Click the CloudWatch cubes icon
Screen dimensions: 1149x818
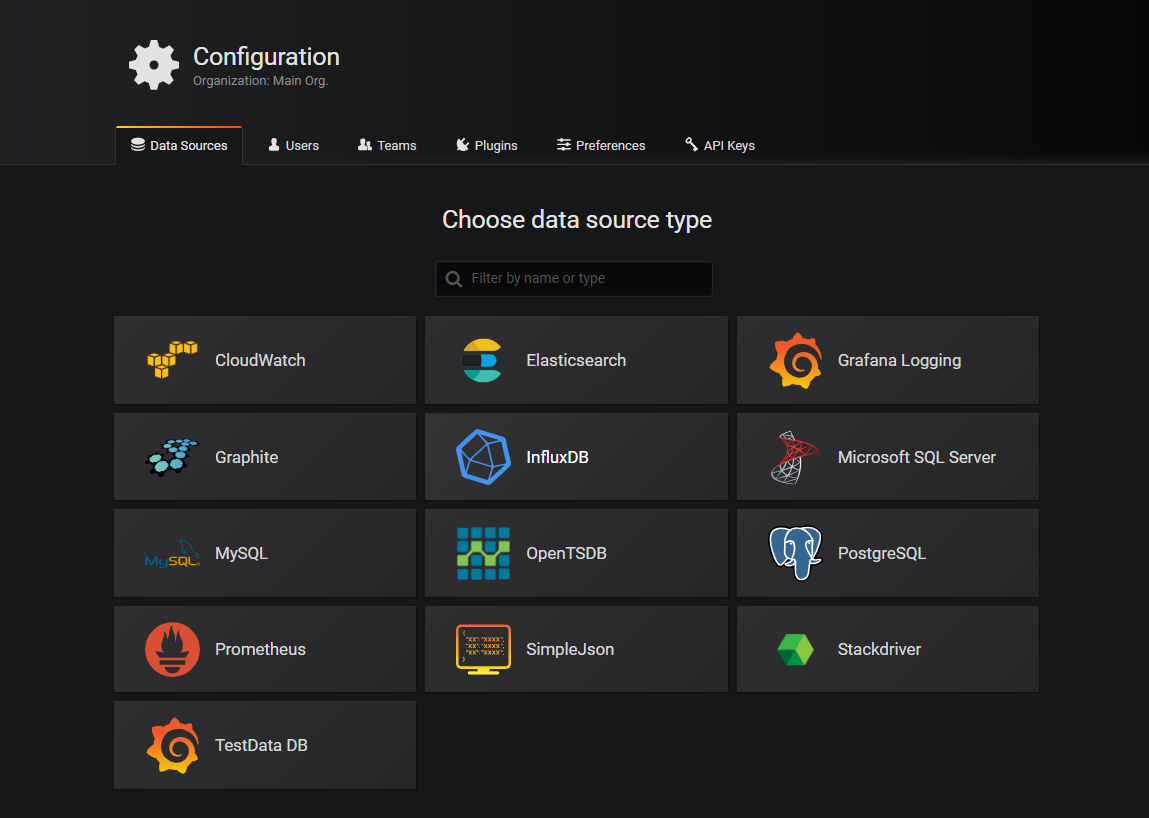tap(172, 360)
